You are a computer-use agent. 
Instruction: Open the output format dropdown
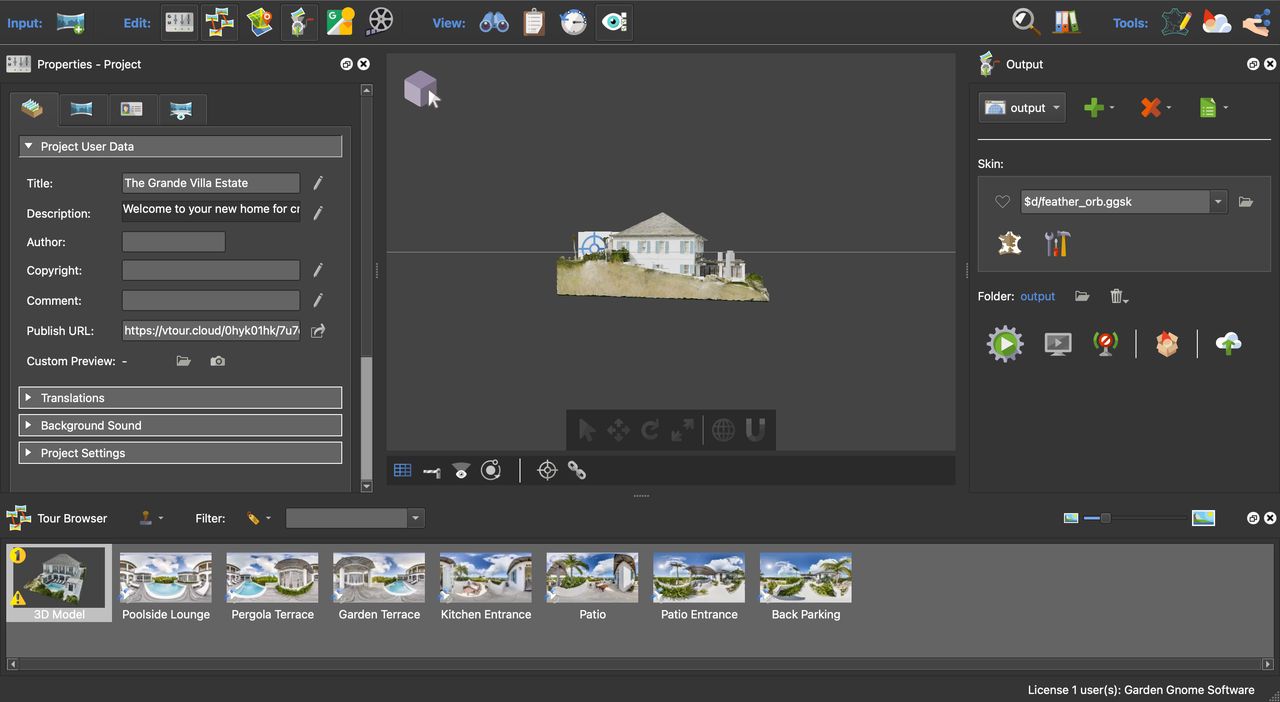point(1022,107)
